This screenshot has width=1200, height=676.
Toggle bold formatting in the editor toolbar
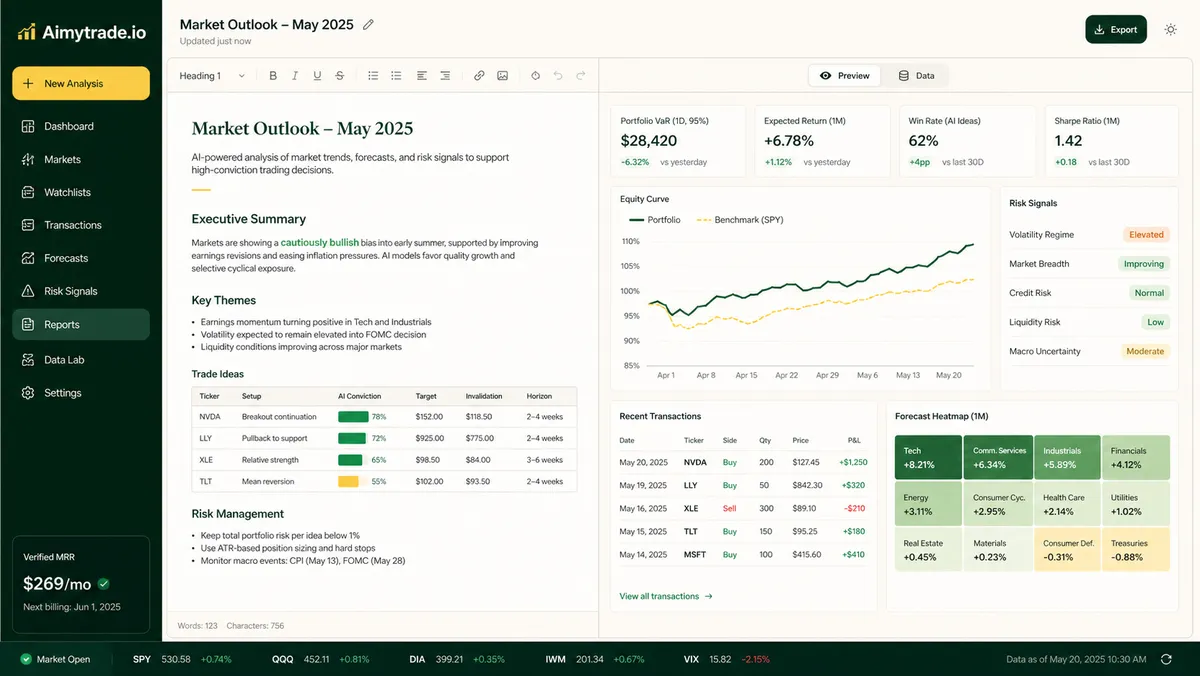click(272, 76)
